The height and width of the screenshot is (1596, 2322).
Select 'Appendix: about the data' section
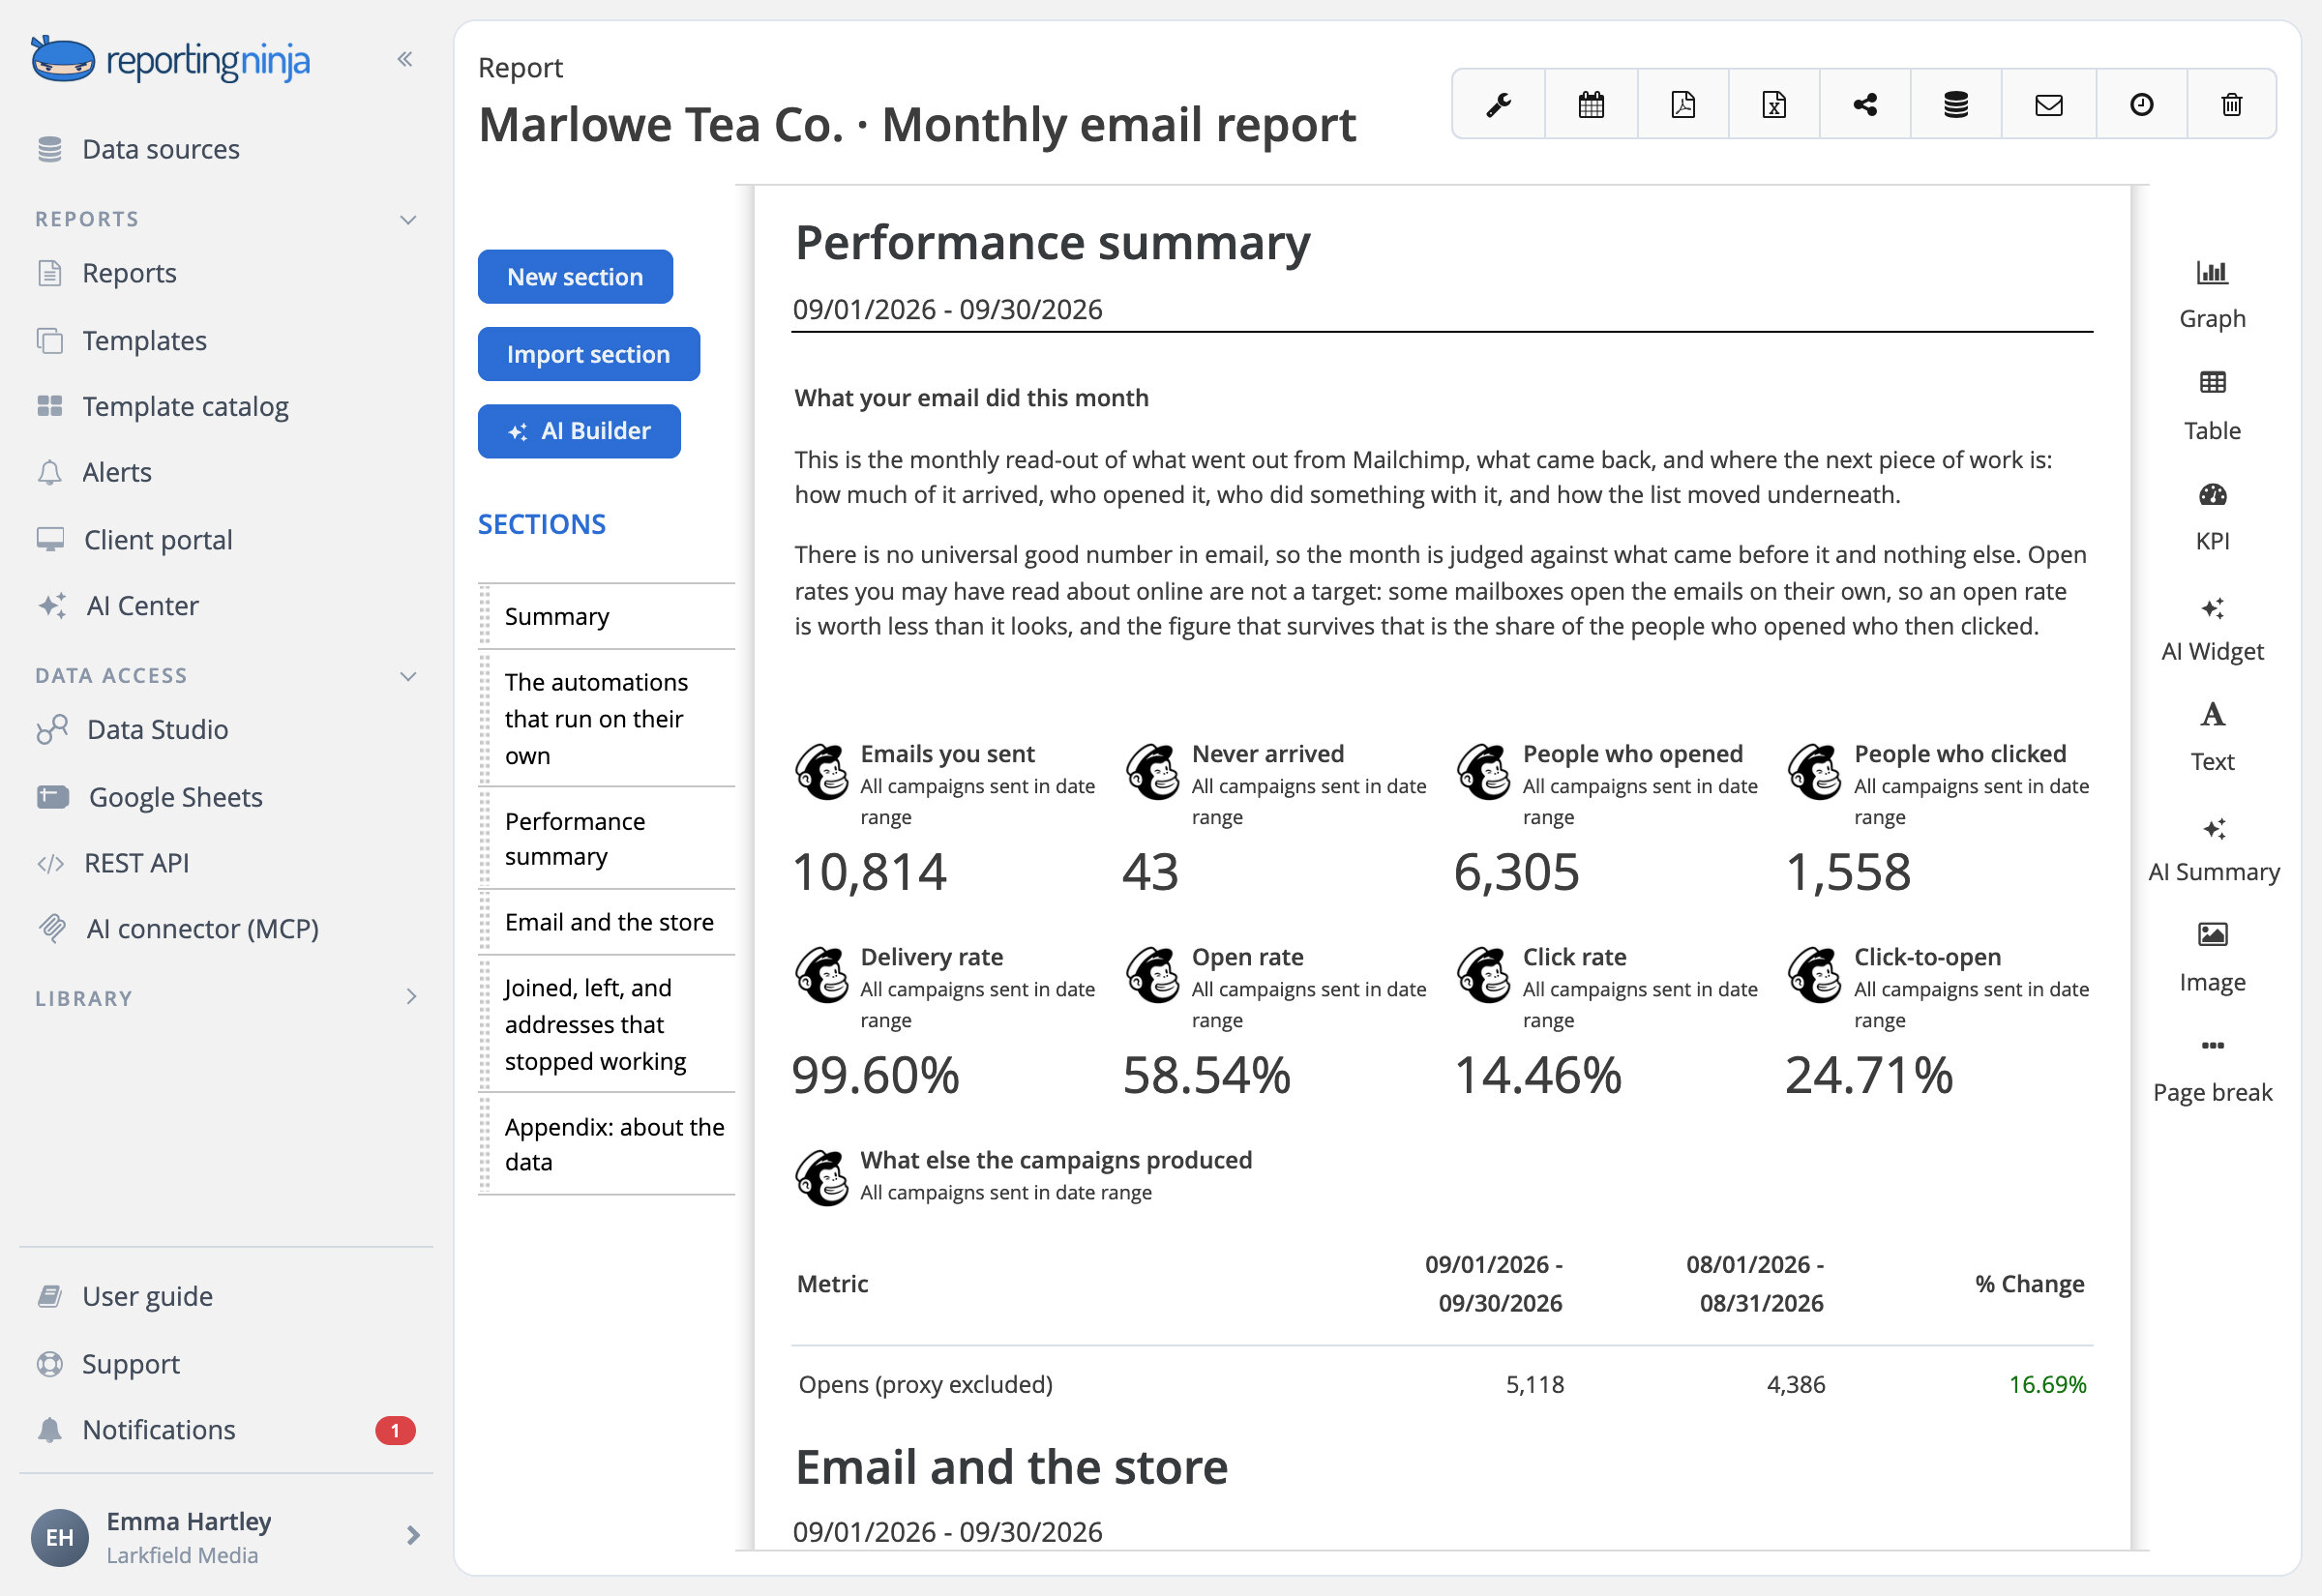click(607, 1144)
